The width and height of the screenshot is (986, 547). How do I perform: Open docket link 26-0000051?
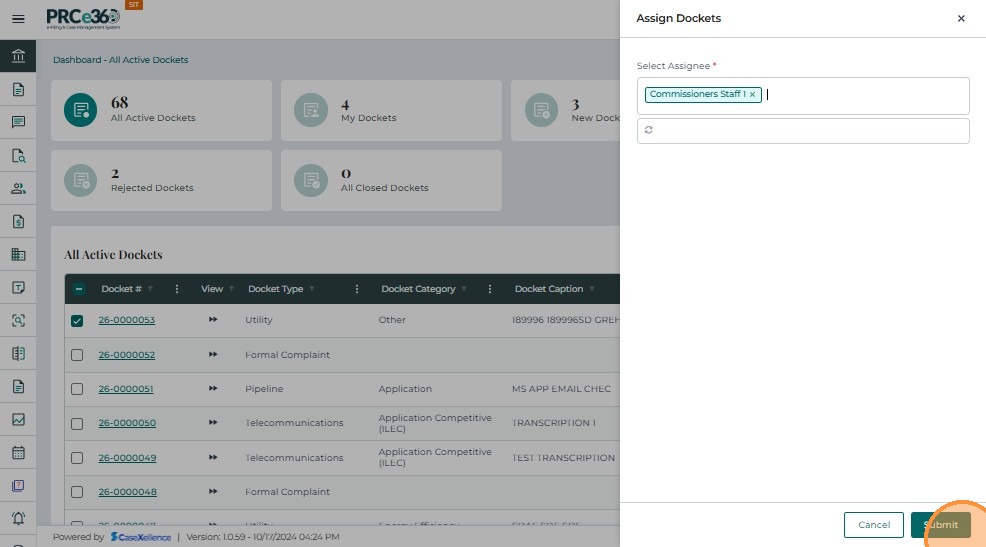coord(126,389)
